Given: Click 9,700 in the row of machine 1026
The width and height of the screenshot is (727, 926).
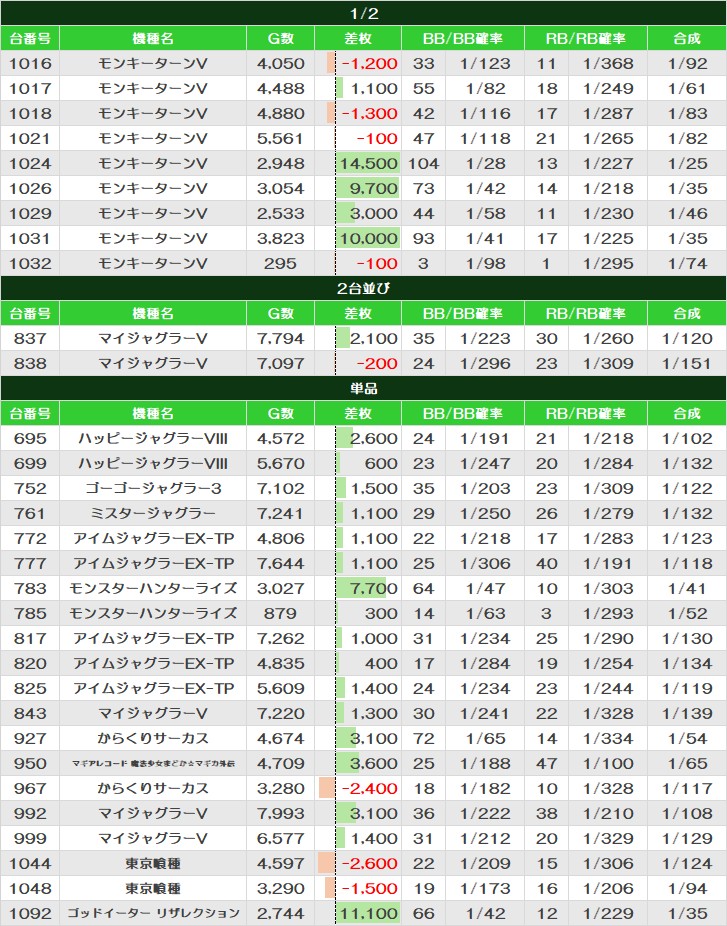Looking at the screenshot, I should [373, 188].
